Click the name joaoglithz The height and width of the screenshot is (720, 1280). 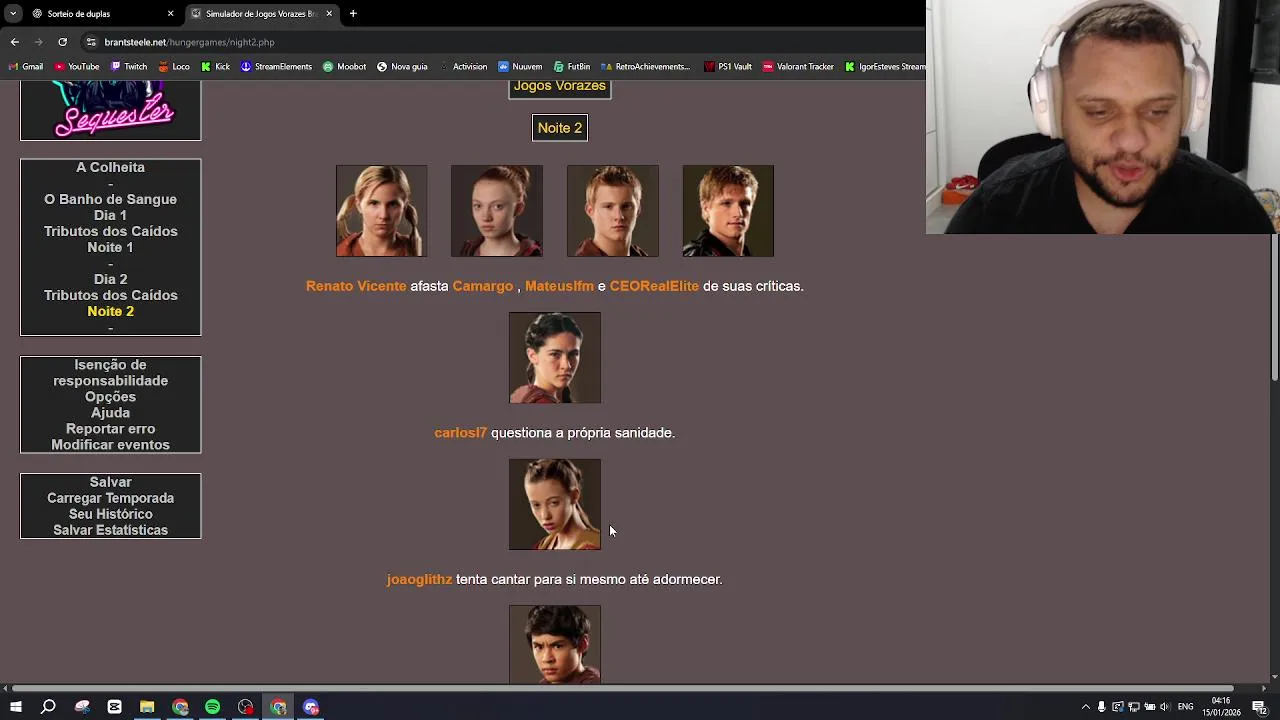(419, 579)
